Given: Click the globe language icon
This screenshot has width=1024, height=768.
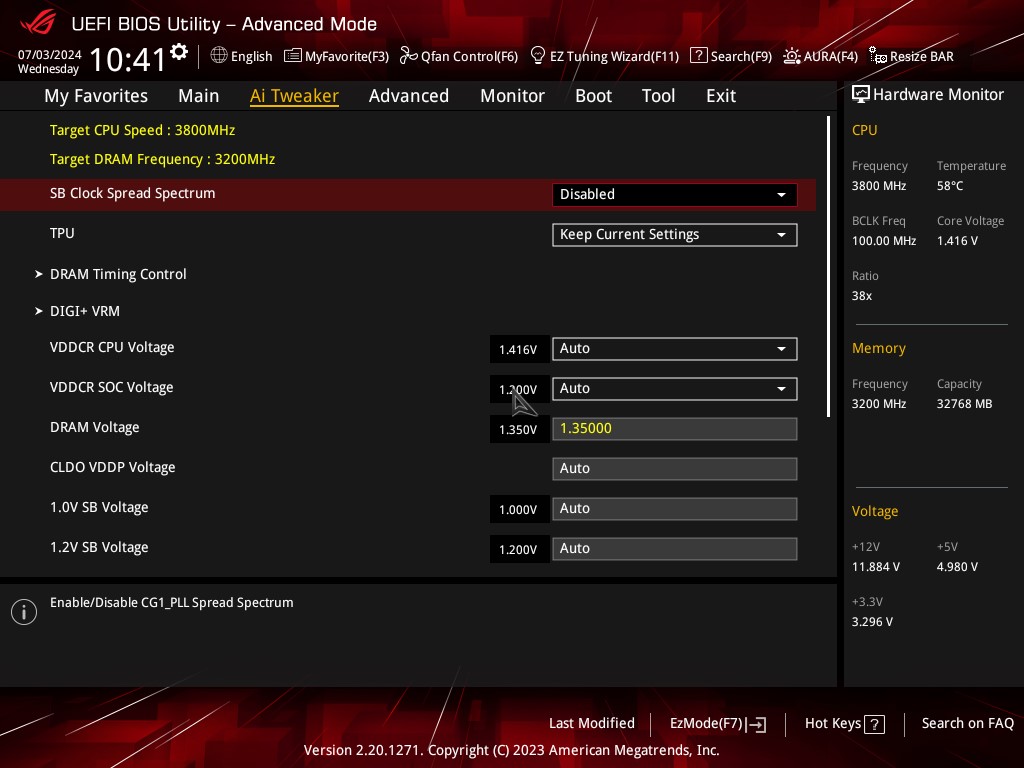Looking at the screenshot, I should pos(219,56).
